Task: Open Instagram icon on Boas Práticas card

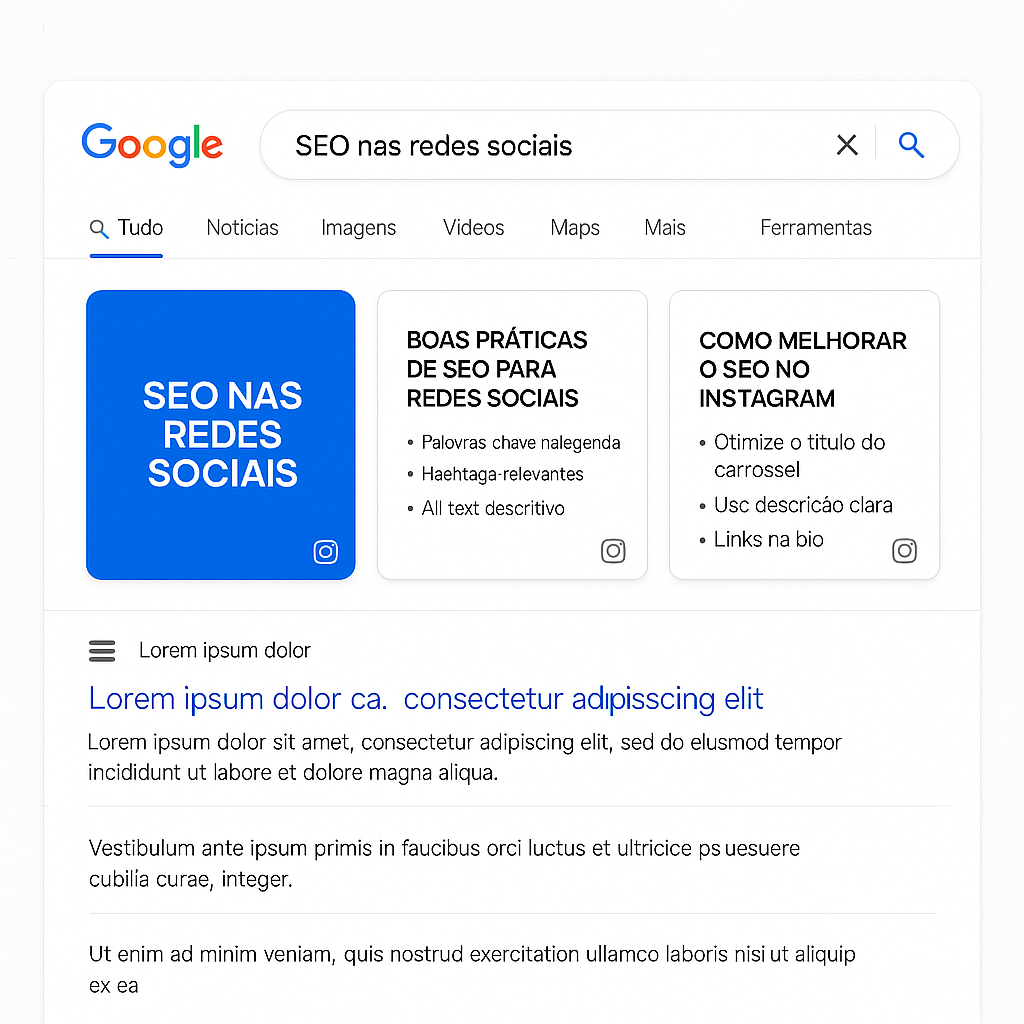Action: (613, 551)
